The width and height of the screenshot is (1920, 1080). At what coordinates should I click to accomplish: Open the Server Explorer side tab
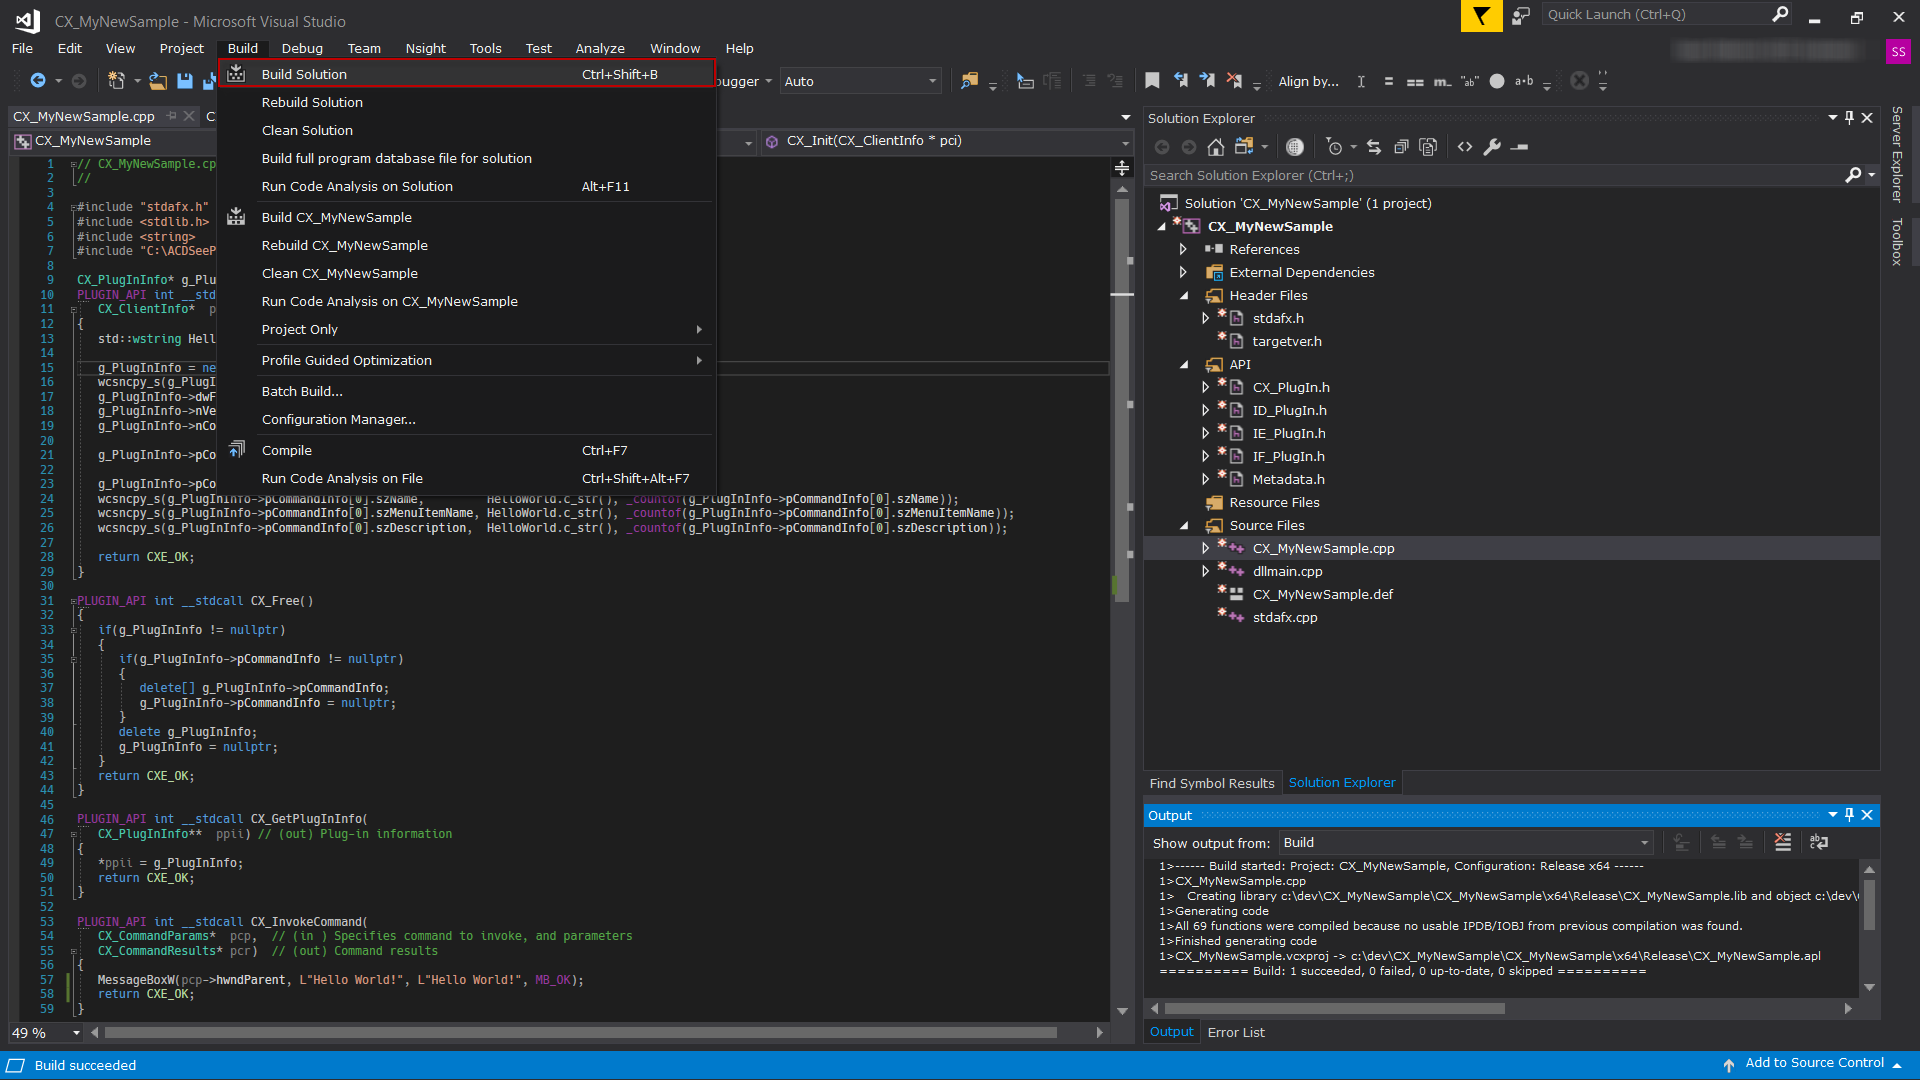pyautogui.click(x=1896, y=154)
